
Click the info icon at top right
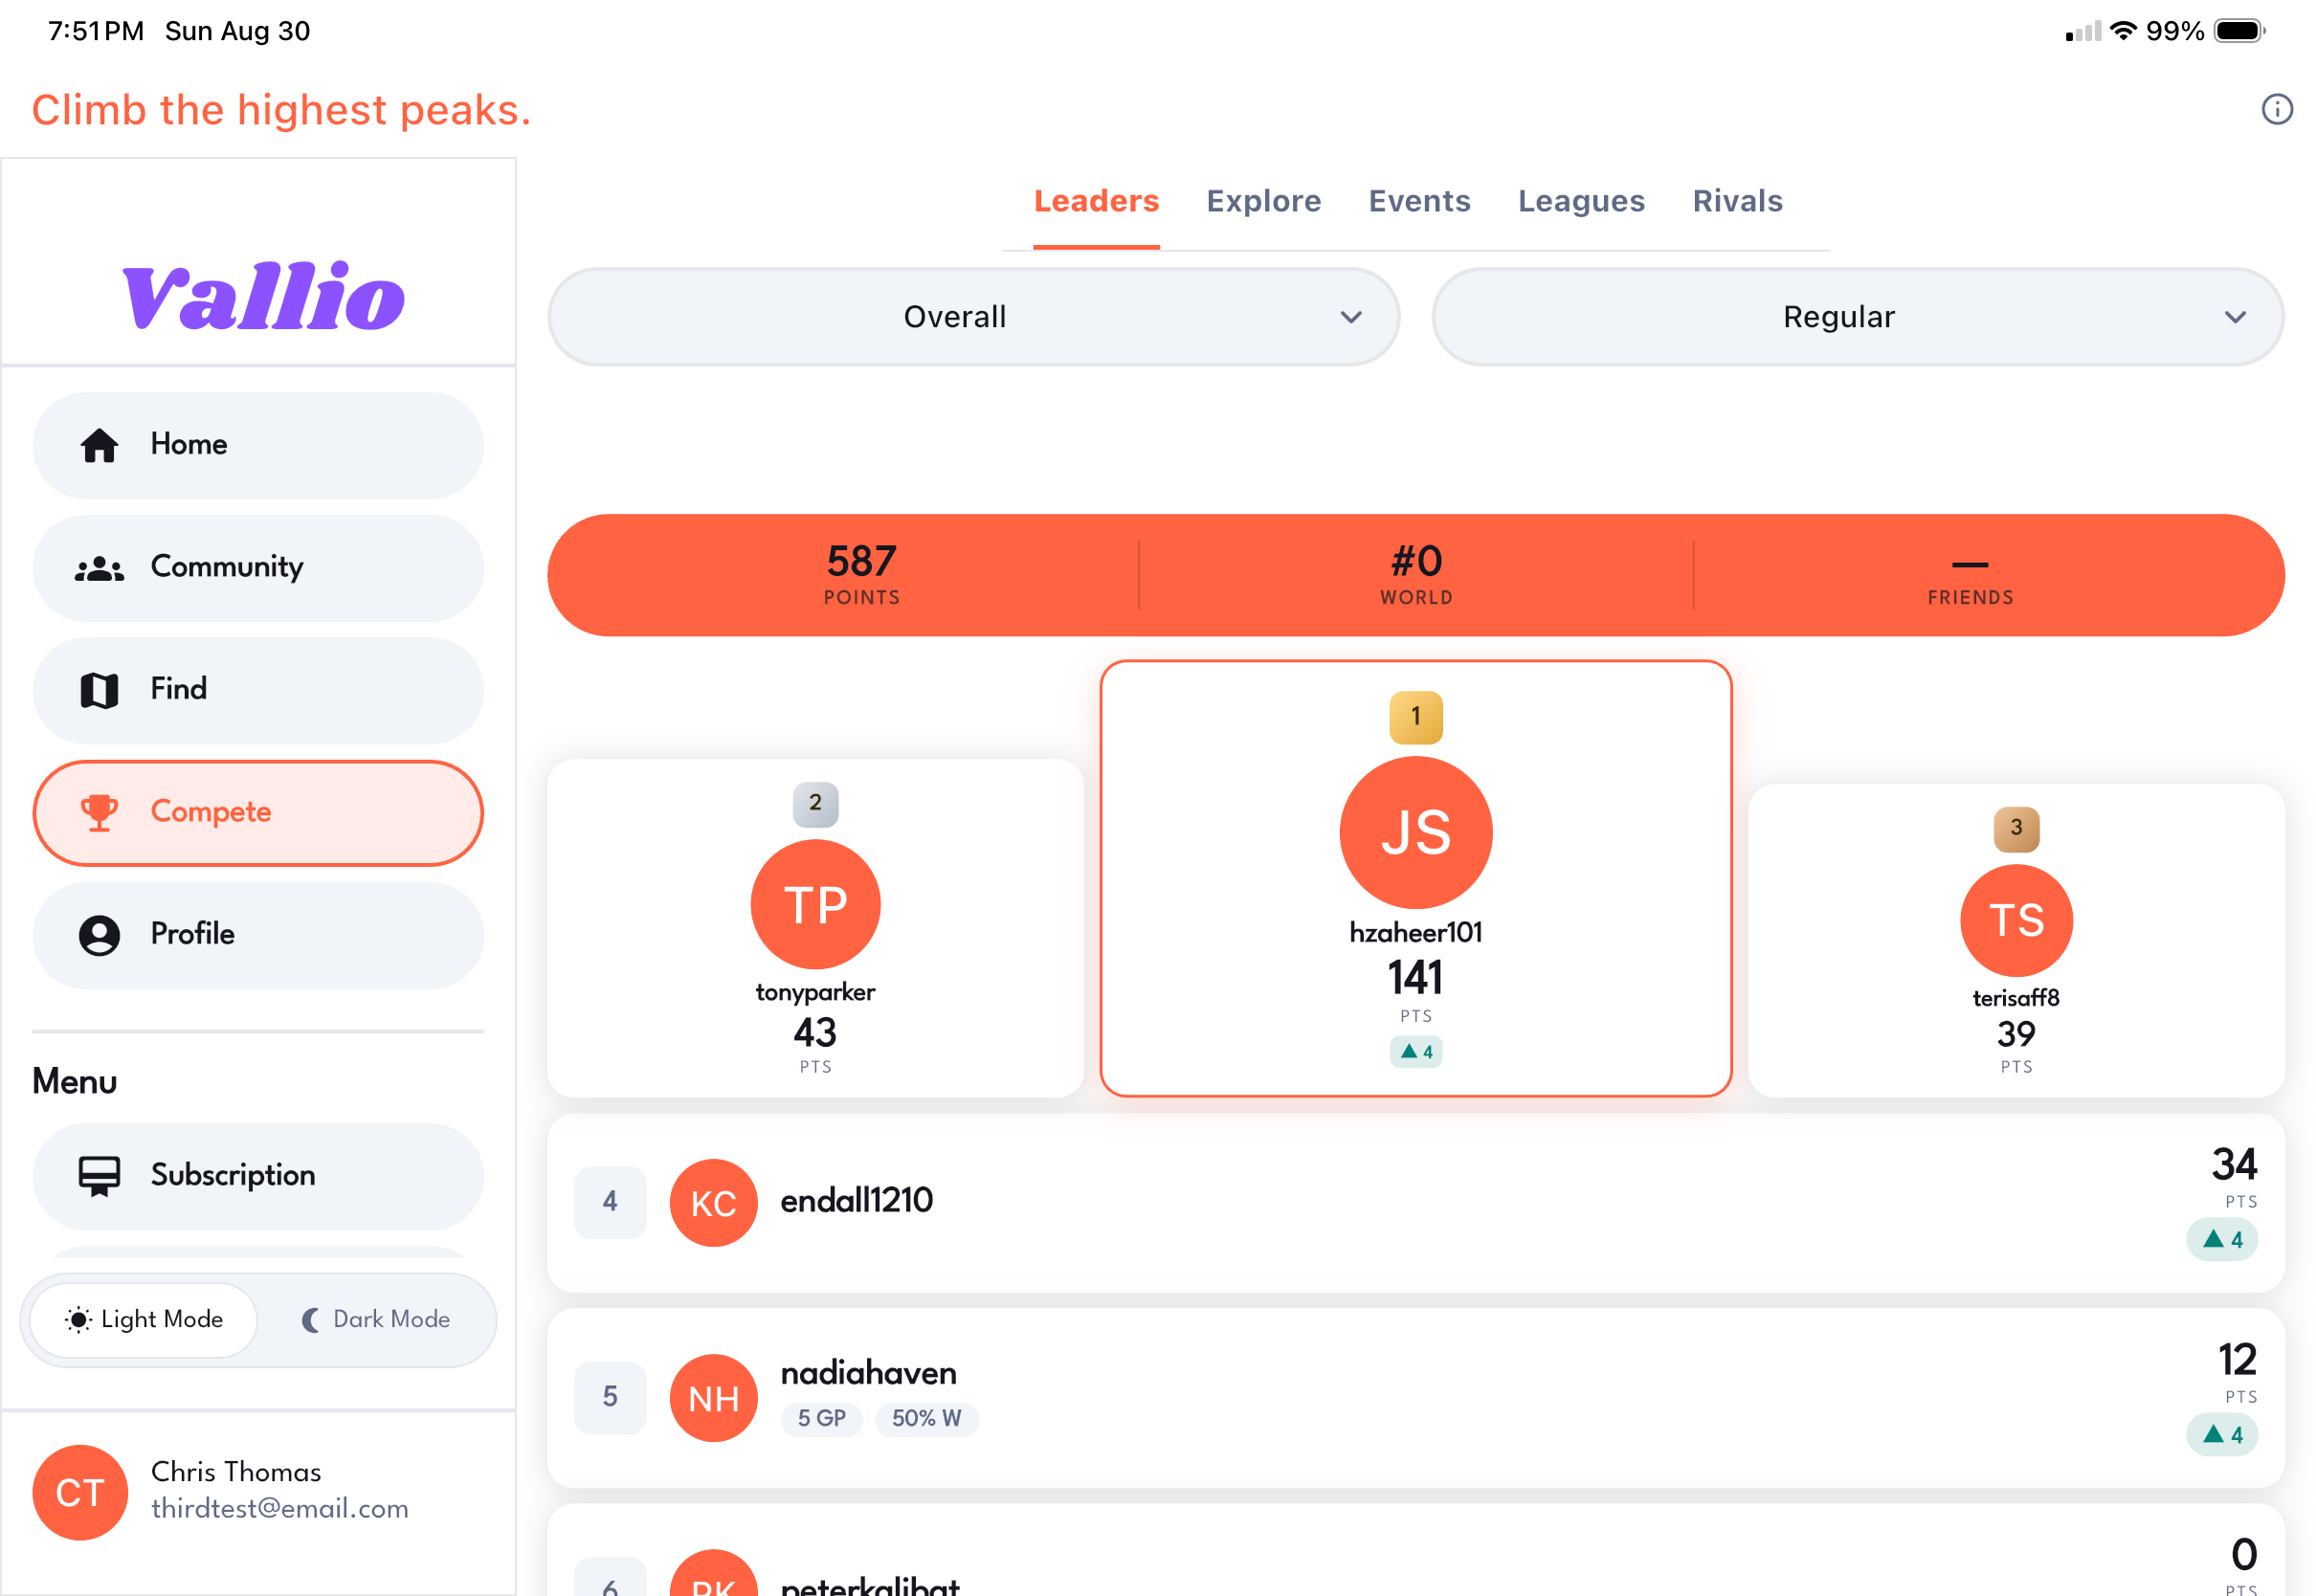(x=2276, y=109)
